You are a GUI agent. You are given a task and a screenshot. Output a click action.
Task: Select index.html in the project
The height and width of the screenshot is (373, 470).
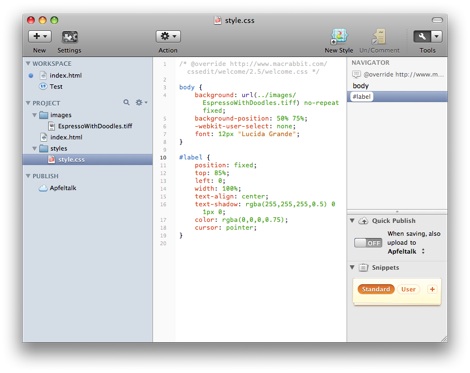tap(66, 137)
